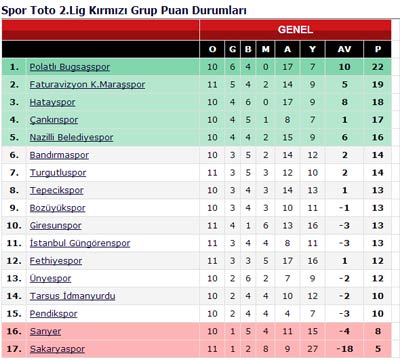Image resolution: width=400 pixels, height=360 pixels.
Task: Open the İstanbul Güngörenspor link
Action: tap(80, 243)
